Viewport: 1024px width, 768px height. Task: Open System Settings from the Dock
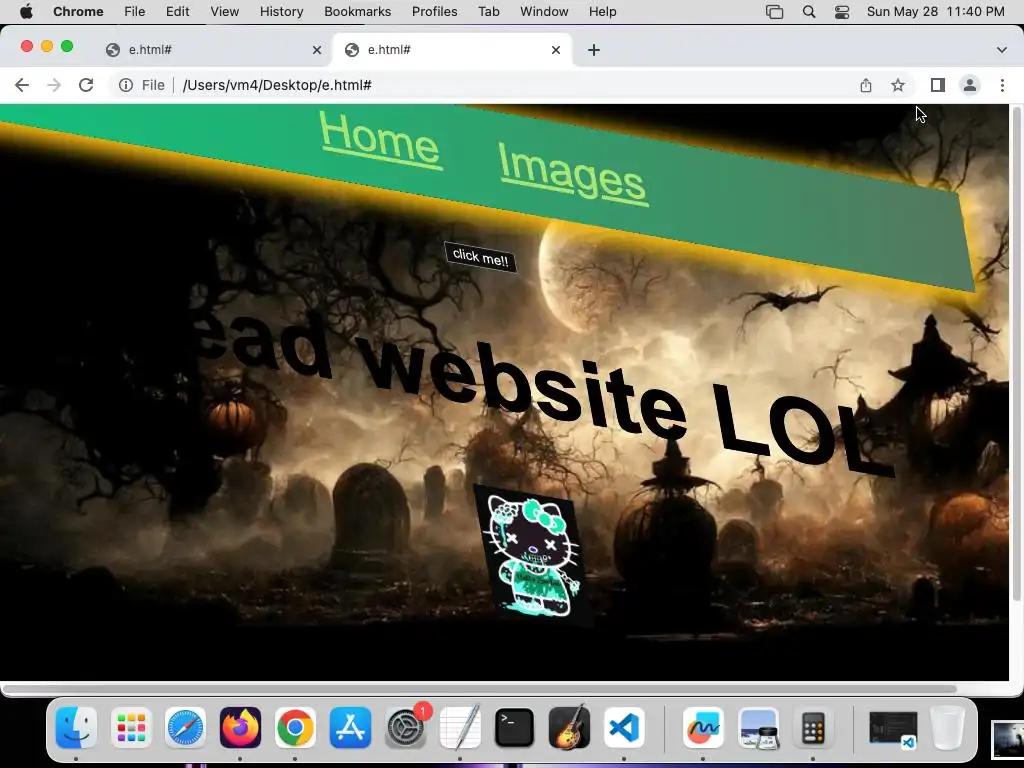tap(405, 728)
